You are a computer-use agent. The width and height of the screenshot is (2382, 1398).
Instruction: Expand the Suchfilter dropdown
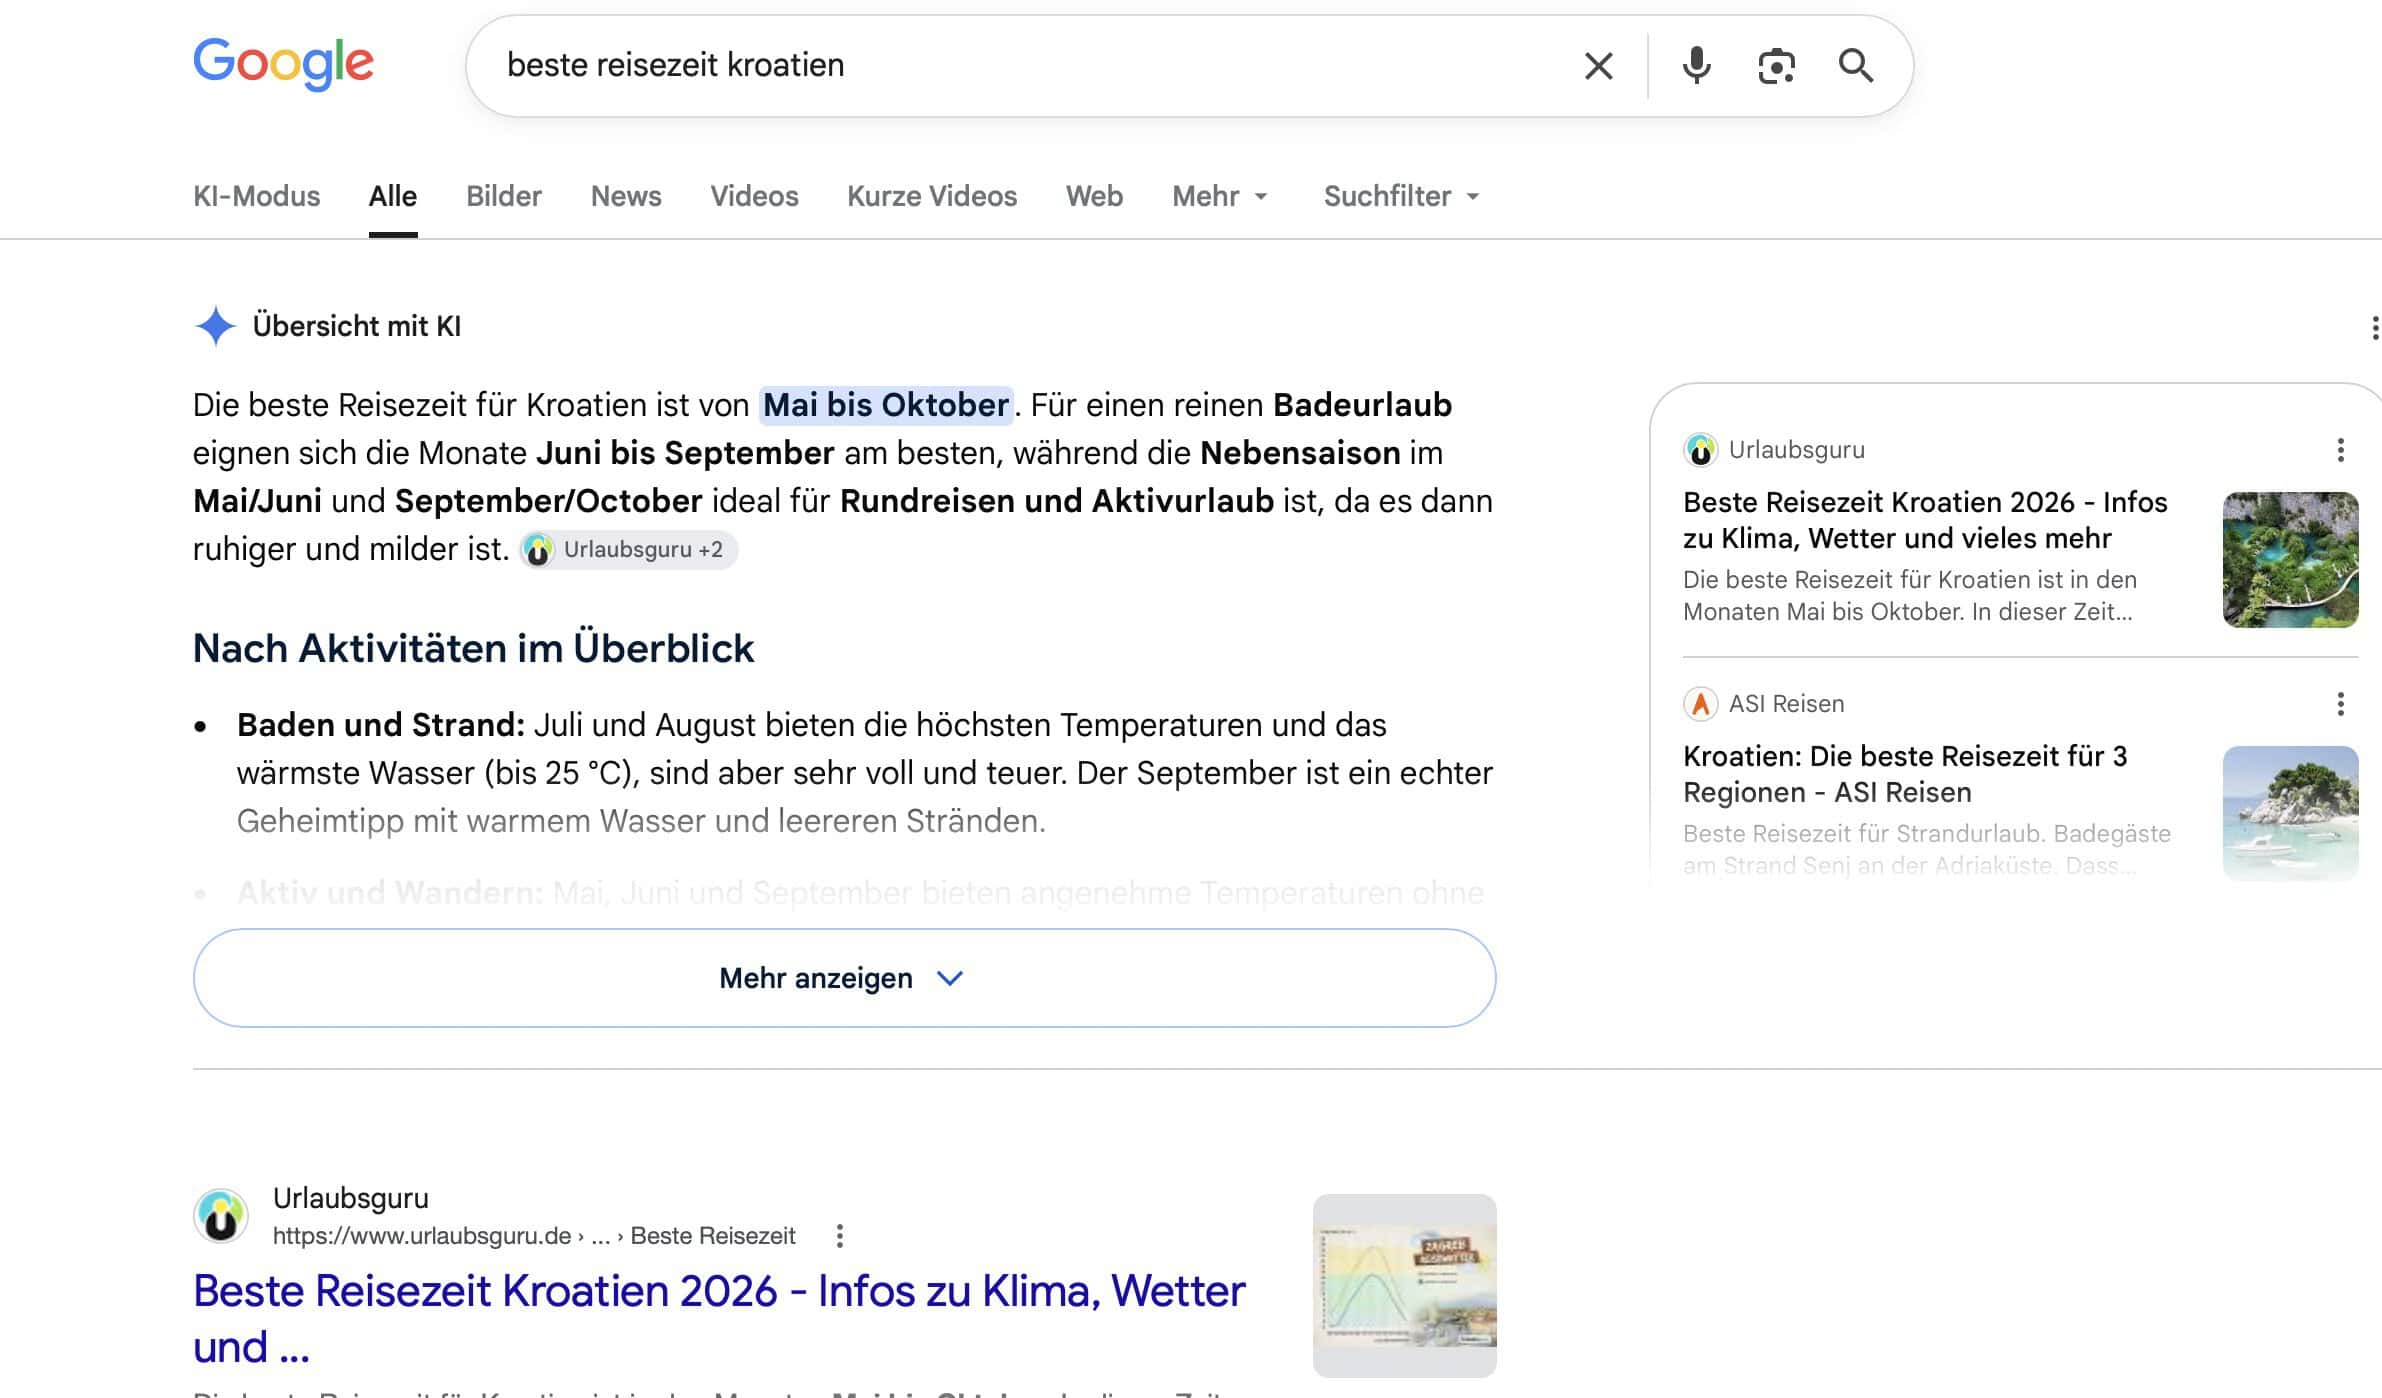[1402, 196]
